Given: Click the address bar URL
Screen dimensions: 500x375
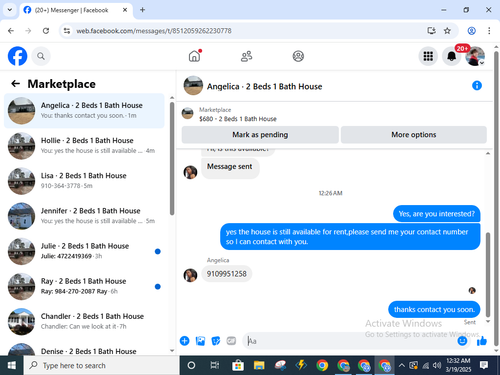Looking at the screenshot, I should [x=154, y=31].
